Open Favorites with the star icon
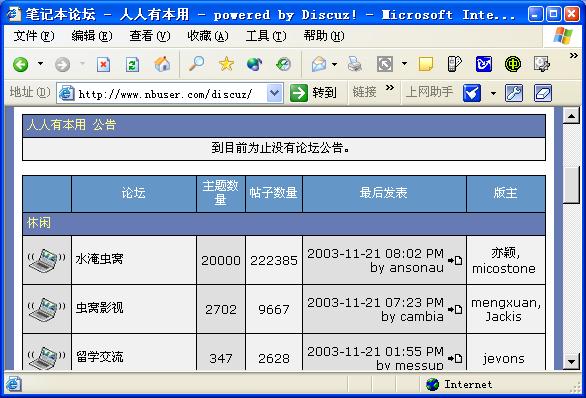The height and width of the screenshot is (398, 586). [226, 64]
